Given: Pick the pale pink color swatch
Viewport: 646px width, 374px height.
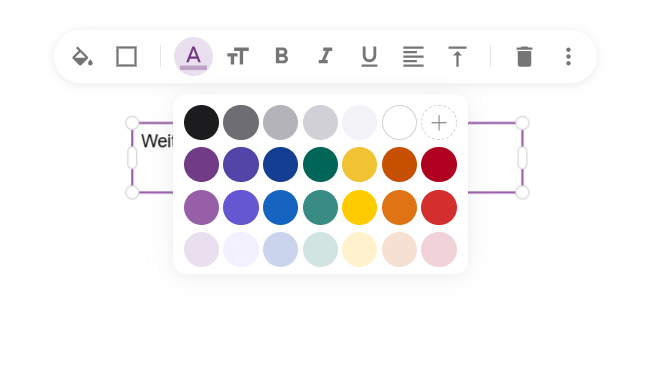Looking at the screenshot, I should pos(439,250).
